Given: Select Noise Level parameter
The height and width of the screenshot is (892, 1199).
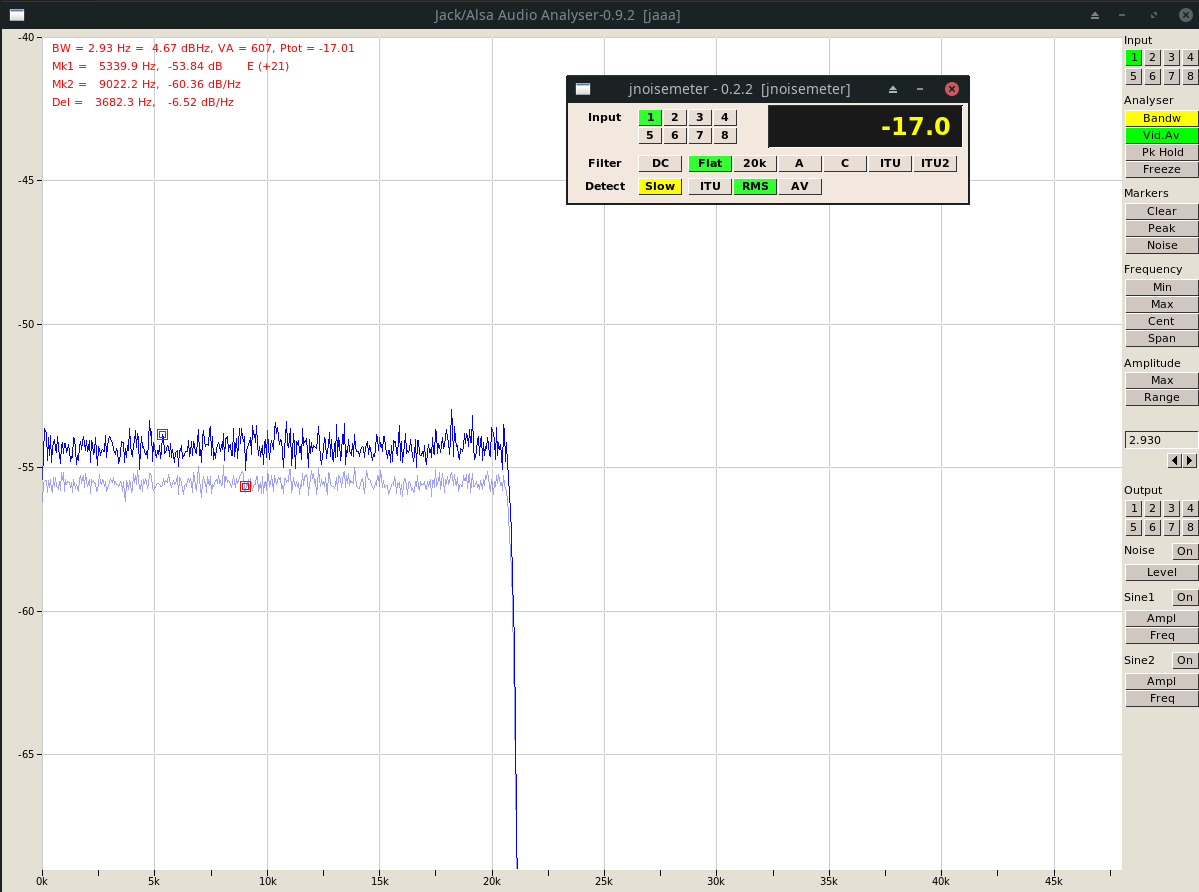Looking at the screenshot, I should 1162,573.
